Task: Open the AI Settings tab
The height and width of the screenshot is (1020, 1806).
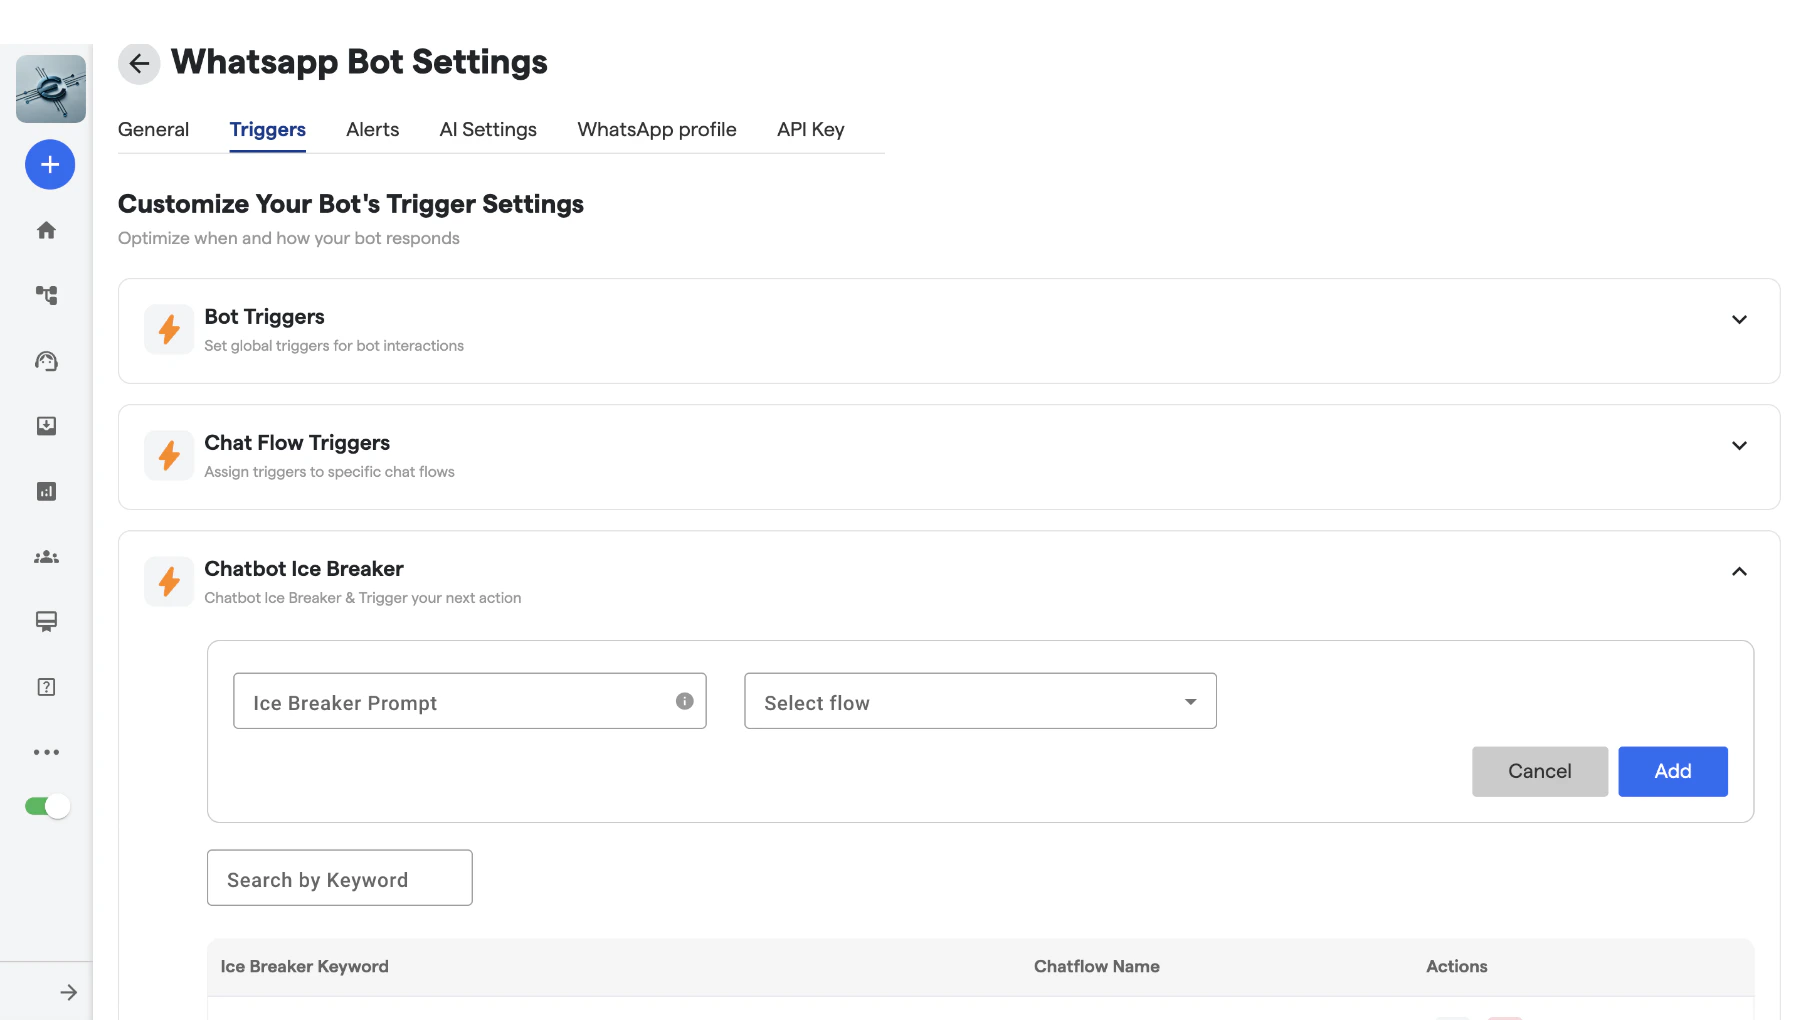Action: [488, 129]
